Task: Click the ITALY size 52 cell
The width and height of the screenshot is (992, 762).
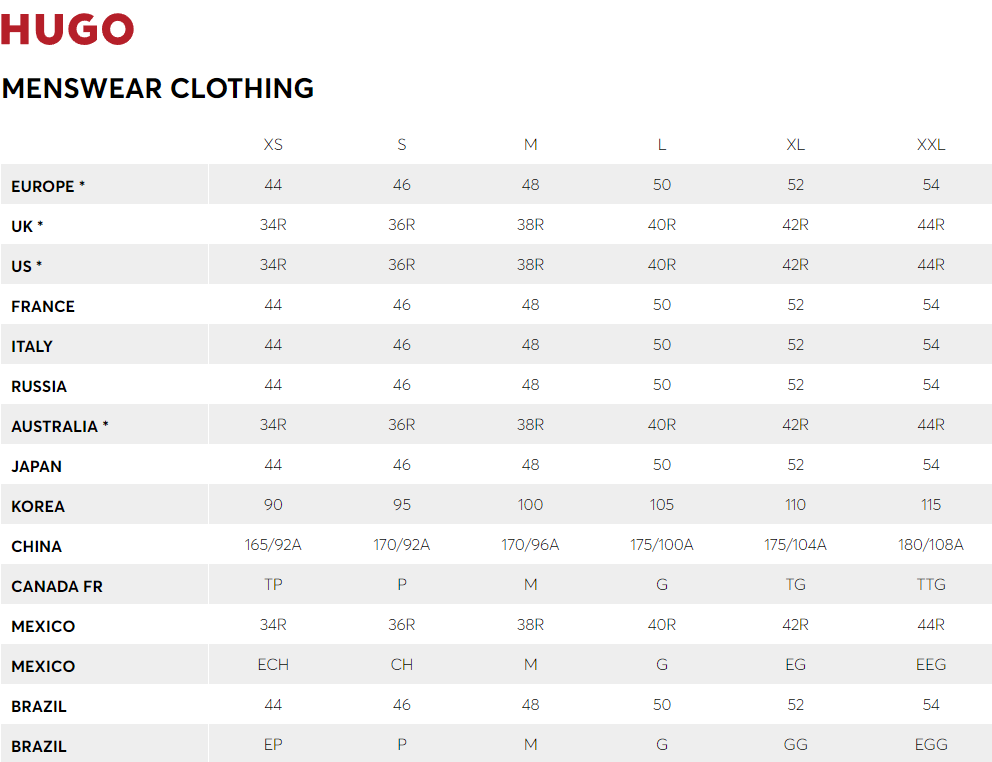Action: (x=795, y=345)
